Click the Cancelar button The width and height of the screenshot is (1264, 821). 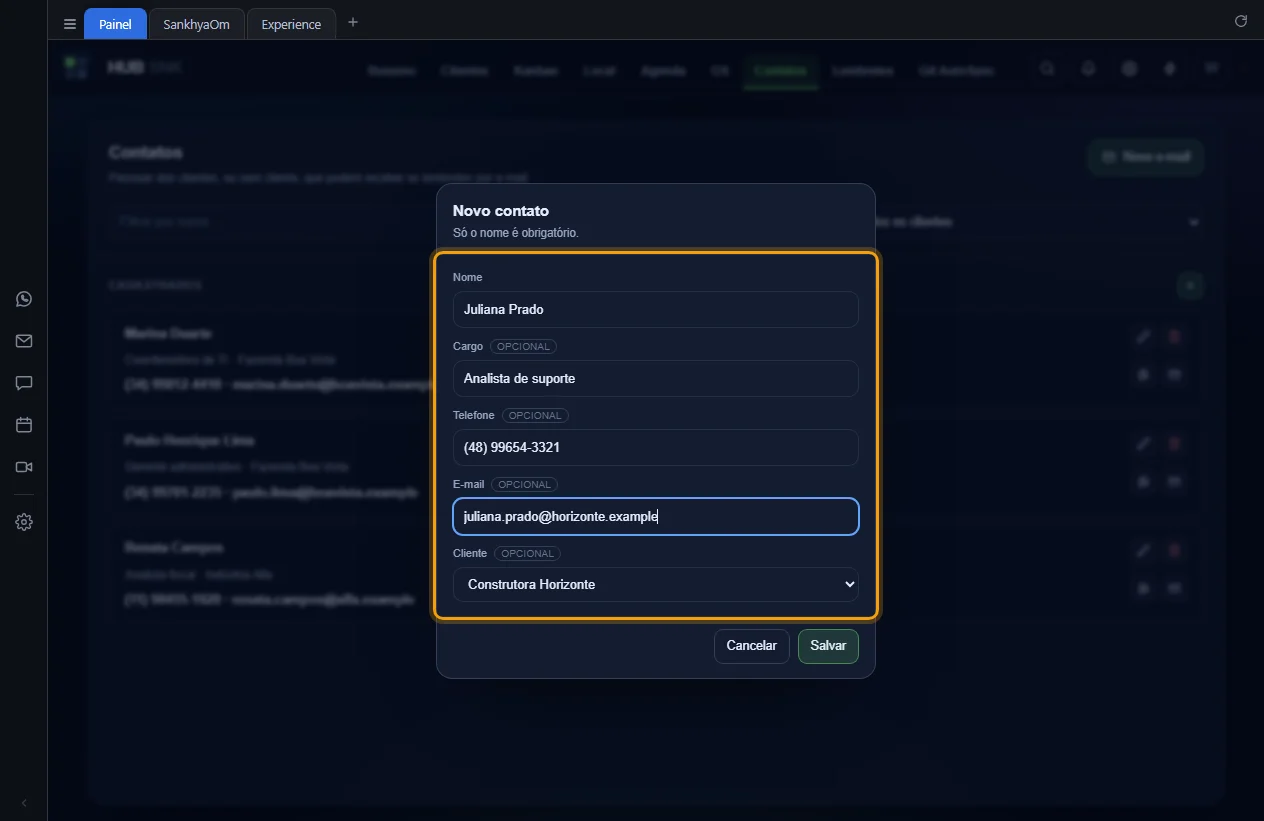point(752,646)
